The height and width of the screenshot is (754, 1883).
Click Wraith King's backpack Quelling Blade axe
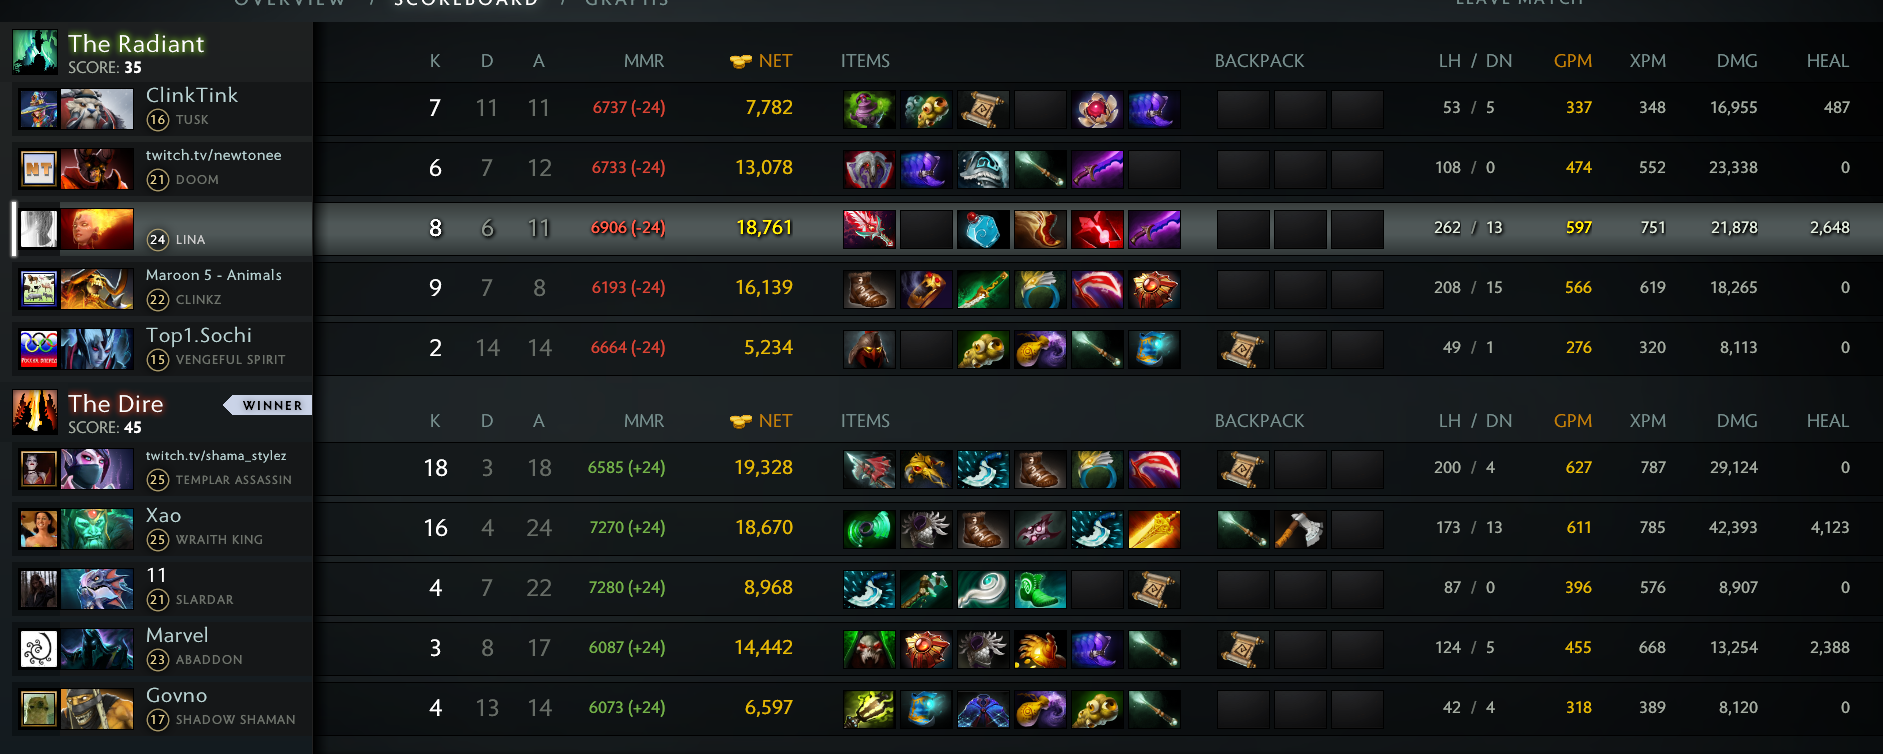click(x=1300, y=529)
